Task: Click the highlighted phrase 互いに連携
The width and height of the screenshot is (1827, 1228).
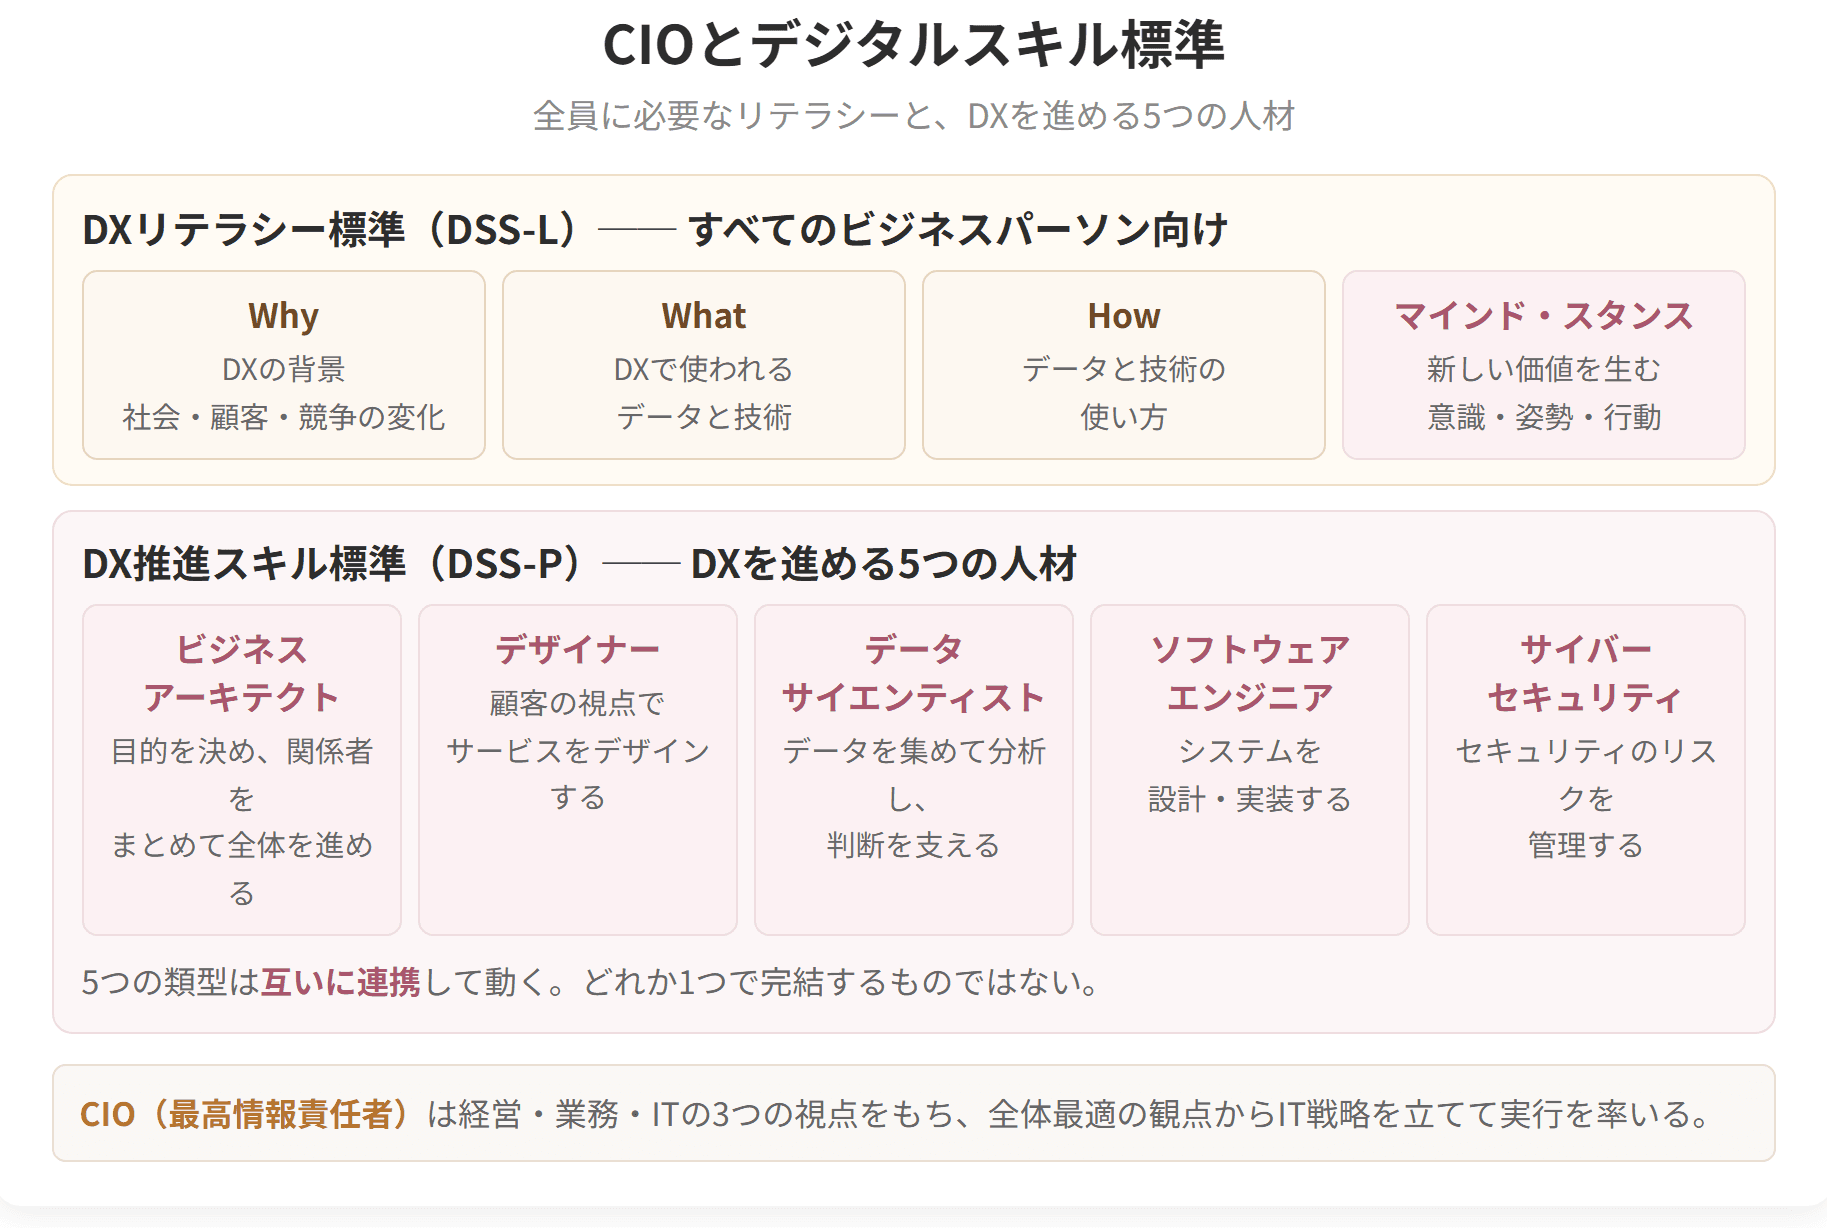Action: click(x=341, y=982)
